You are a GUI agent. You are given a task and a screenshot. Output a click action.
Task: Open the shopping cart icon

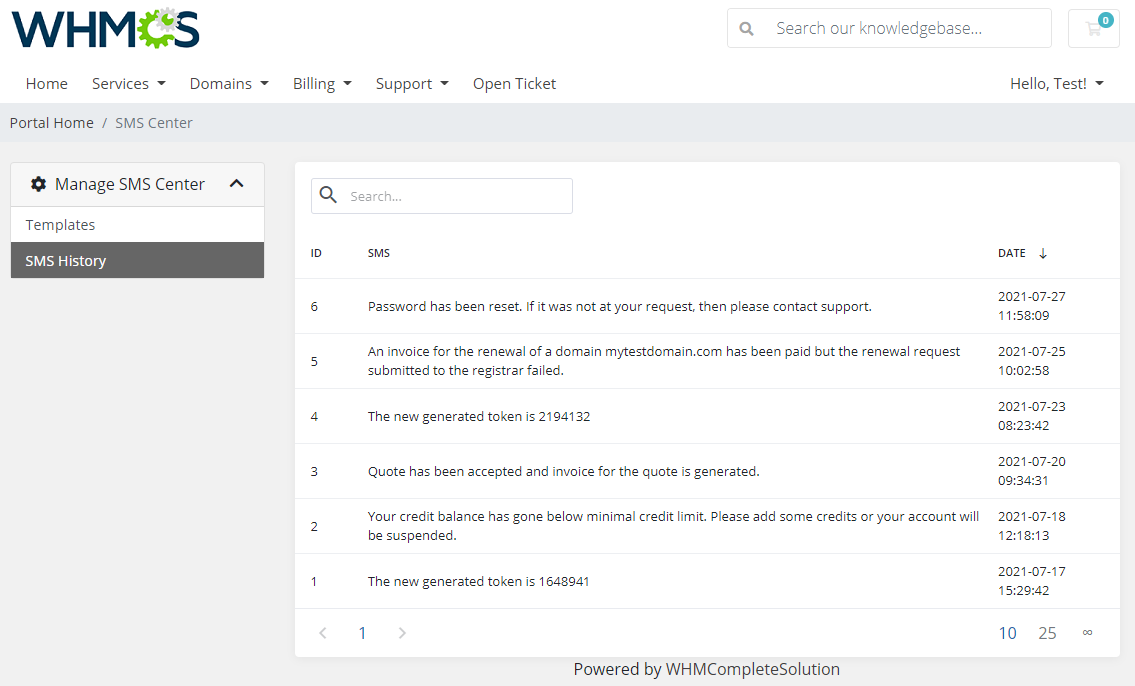(x=1093, y=28)
